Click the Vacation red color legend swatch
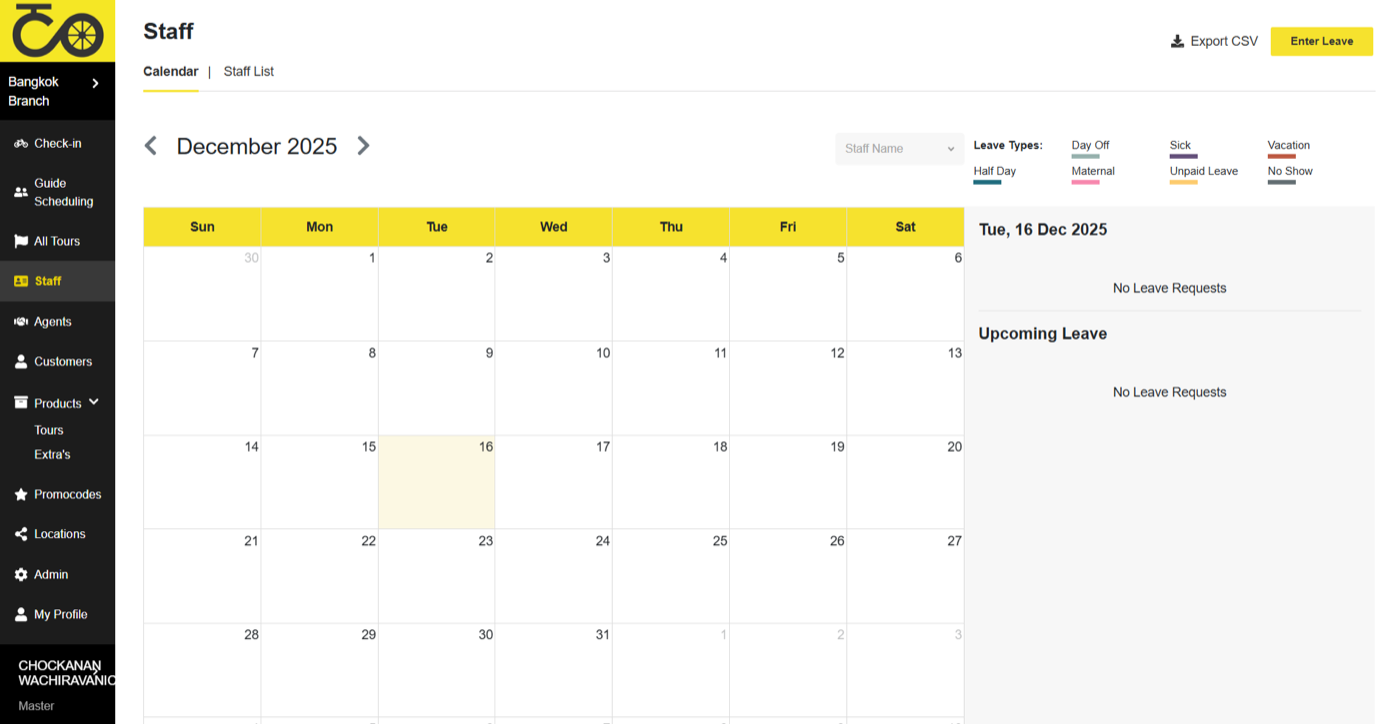Image resolution: width=1400 pixels, height=724 pixels. (x=1281, y=157)
